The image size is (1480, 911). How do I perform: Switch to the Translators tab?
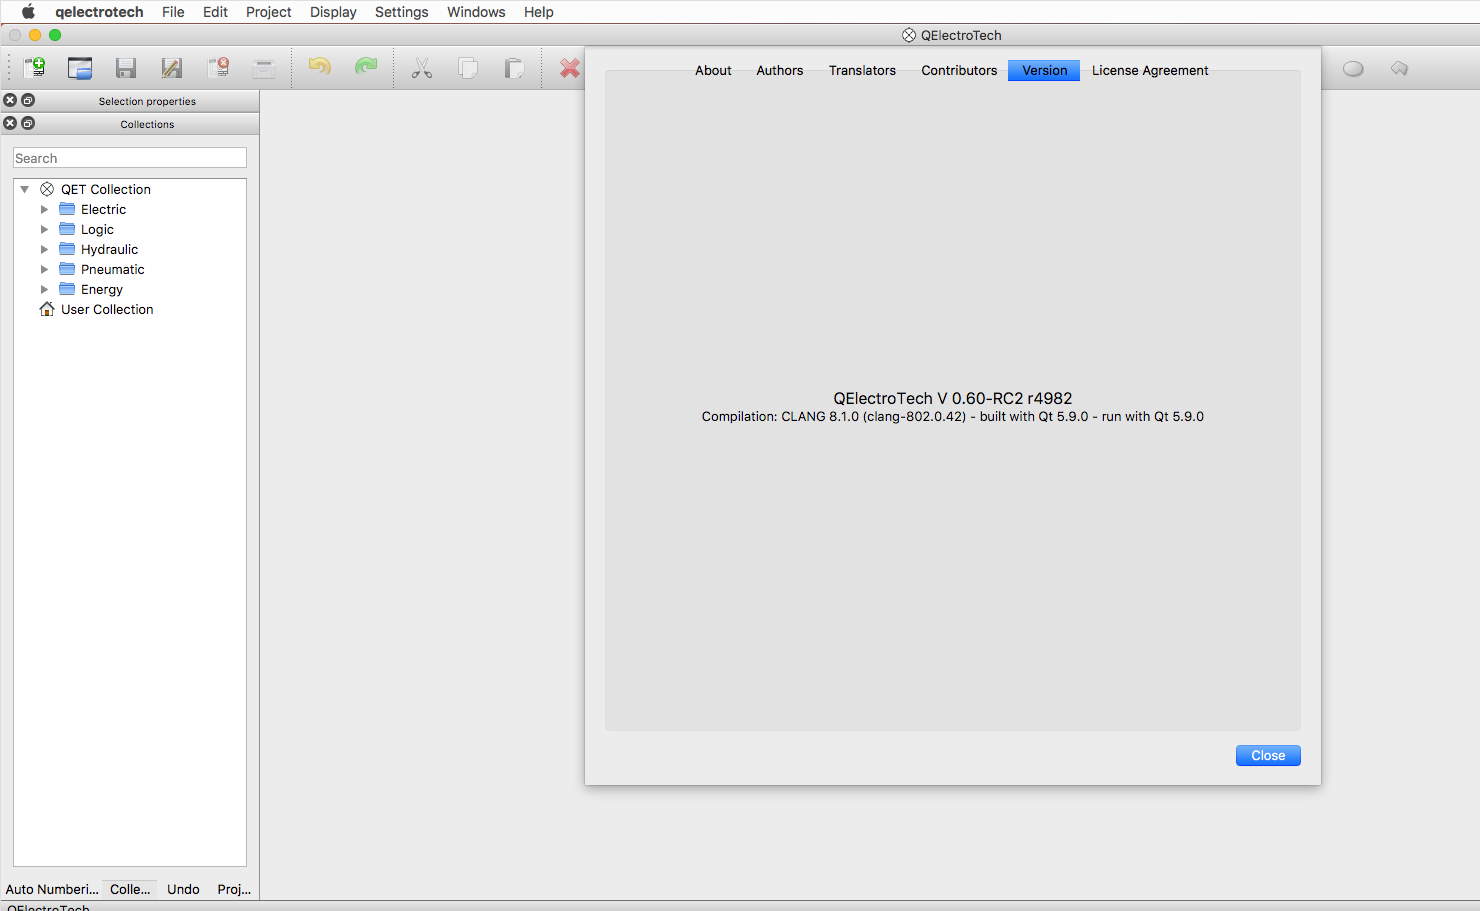(x=862, y=70)
